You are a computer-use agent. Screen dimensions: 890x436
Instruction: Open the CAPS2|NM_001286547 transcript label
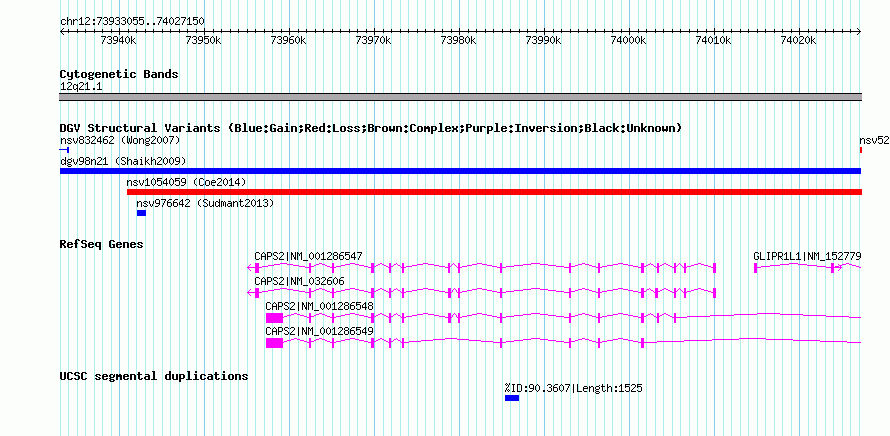point(308,257)
